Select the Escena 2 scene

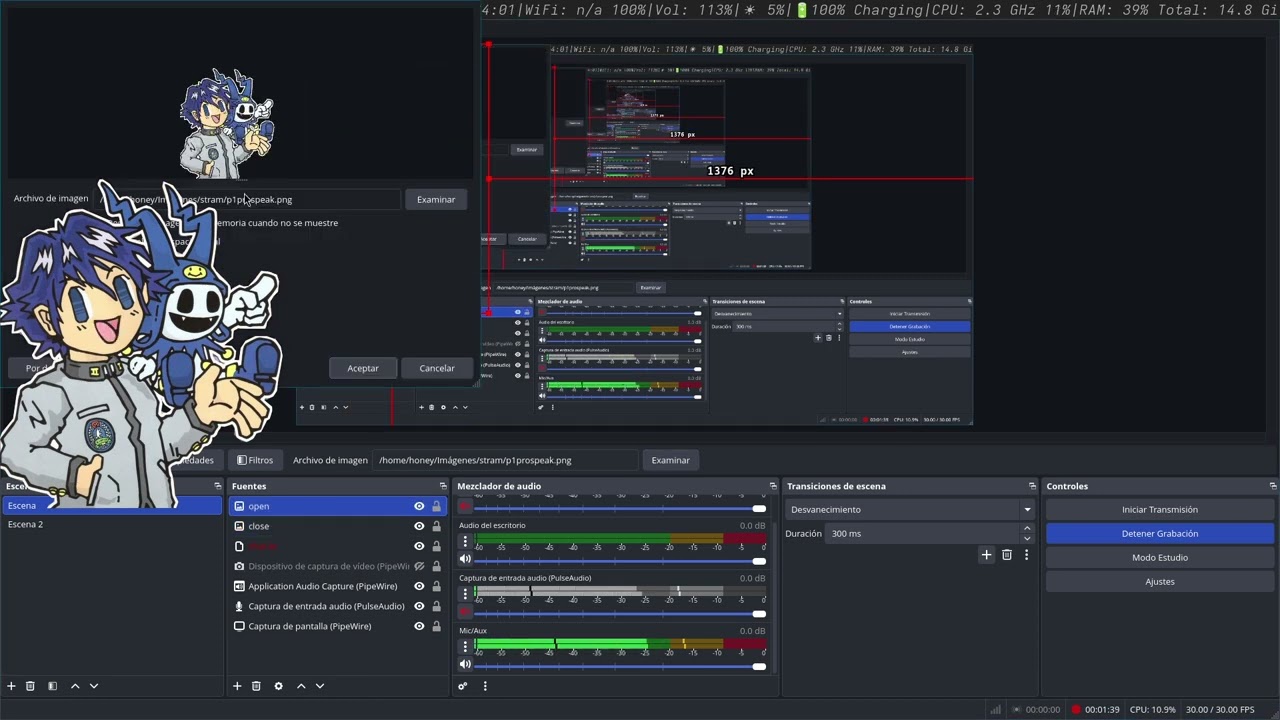111,524
